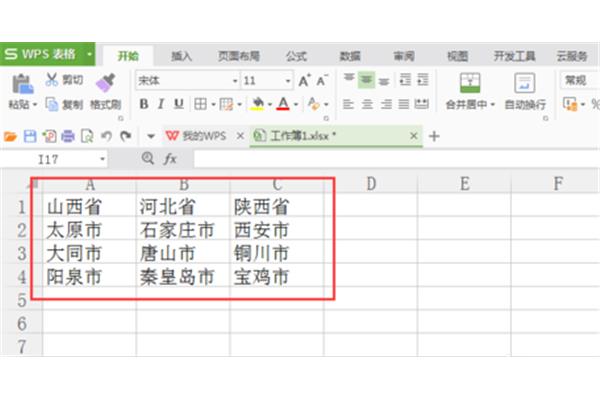Click the Print icon
The width and height of the screenshot is (600, 400).
coord(68,136)
